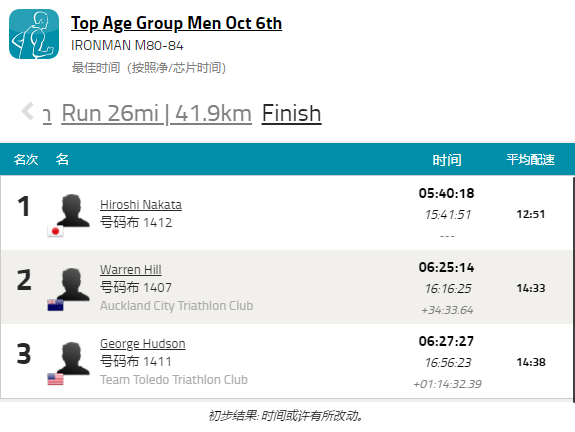Click the United States flag icon
The height and width of the screenshot is (432, 575).
[55, 379]
